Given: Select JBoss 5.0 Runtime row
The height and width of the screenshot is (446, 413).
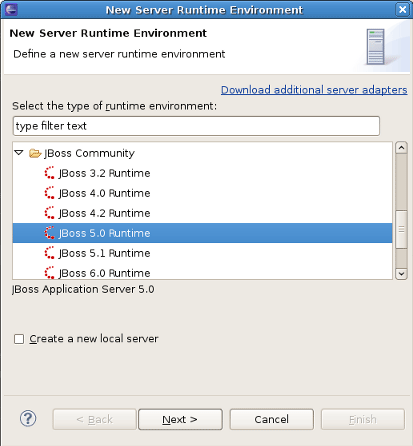Looking at the screenshot, I should coord(202,233).
